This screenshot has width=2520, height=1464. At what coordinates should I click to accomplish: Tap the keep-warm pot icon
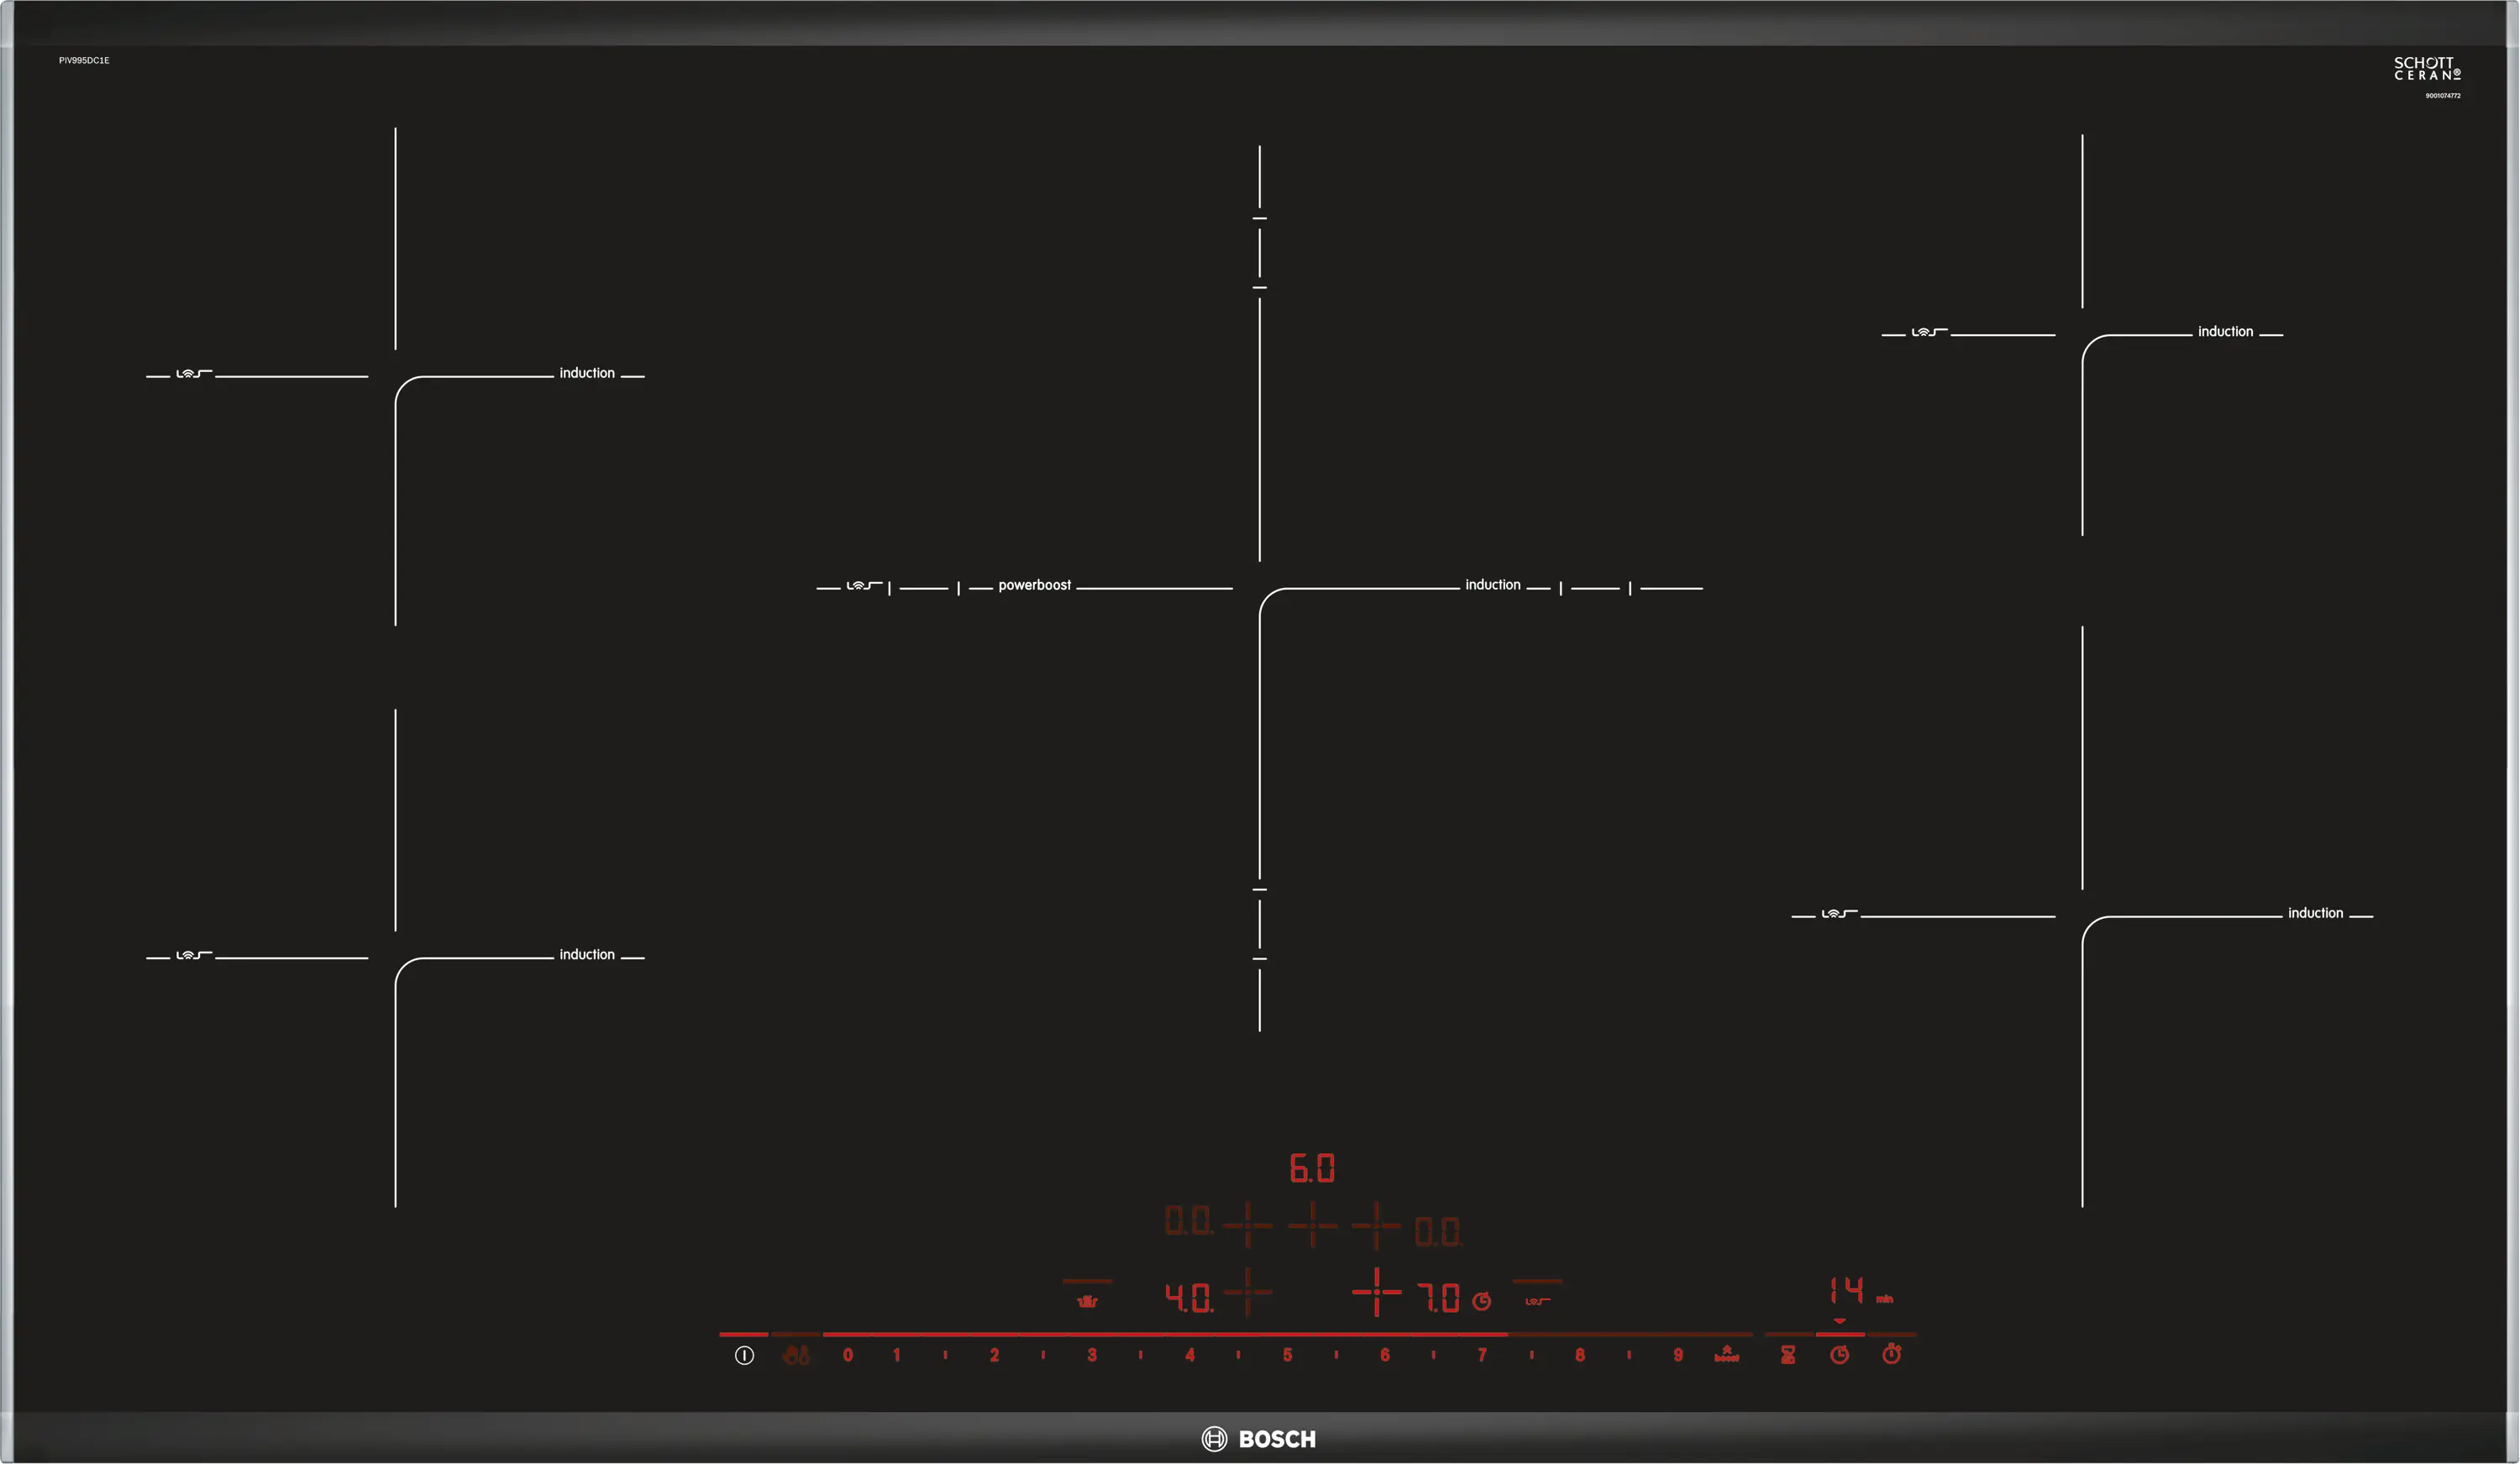(x=1087, y=1300)
